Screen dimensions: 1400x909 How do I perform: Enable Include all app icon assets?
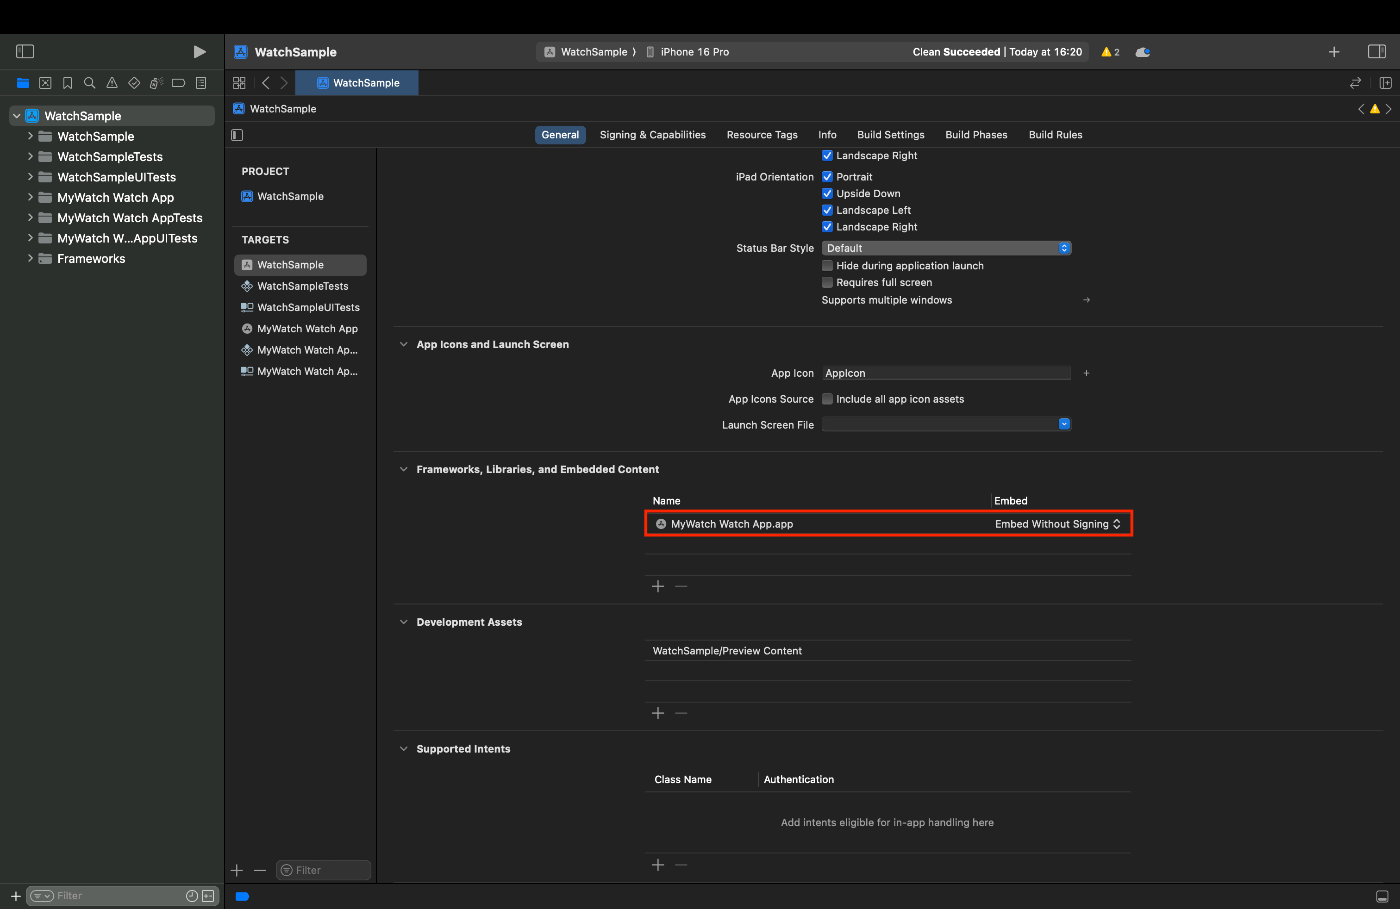pos(827,399)
